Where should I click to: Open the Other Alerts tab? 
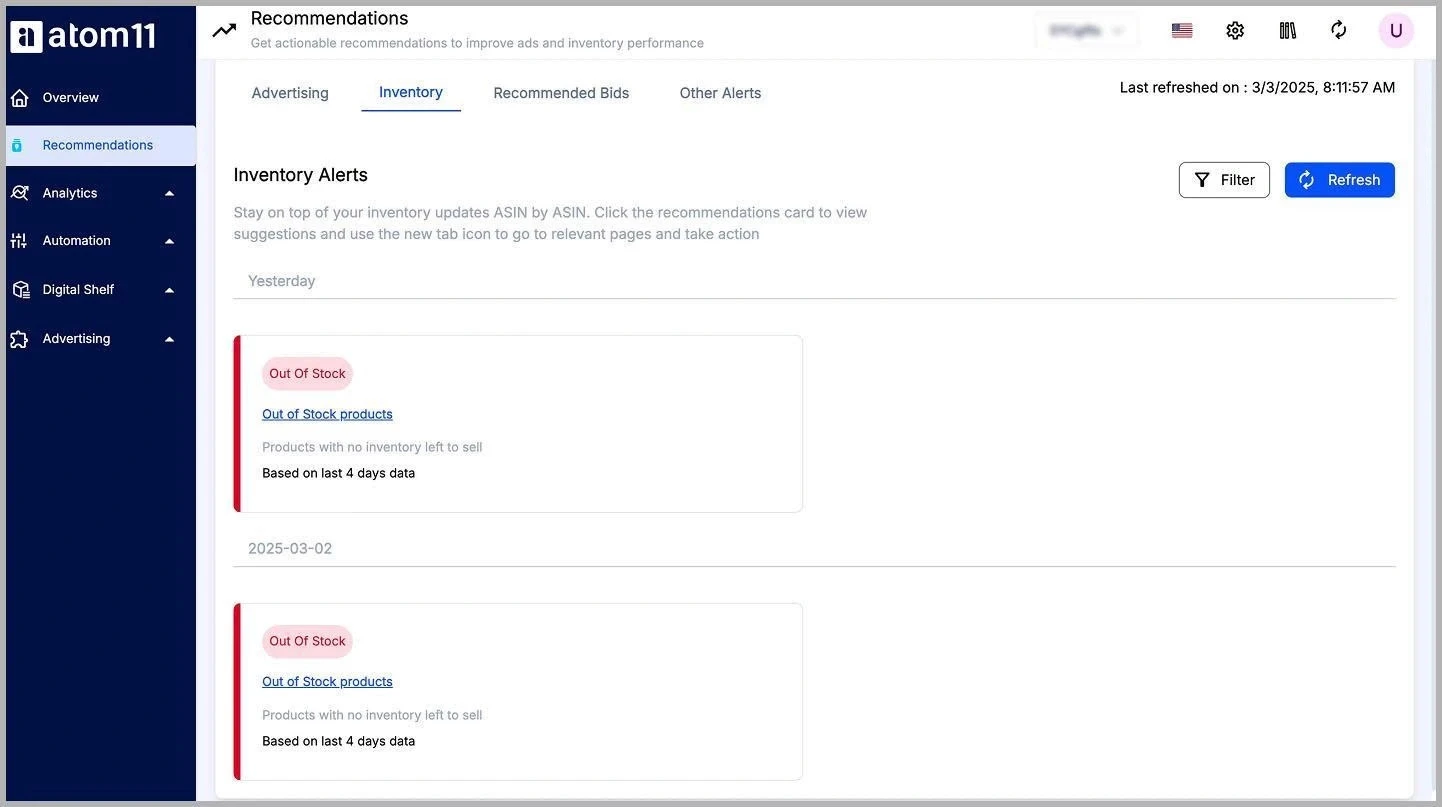[x=719, y=92]
